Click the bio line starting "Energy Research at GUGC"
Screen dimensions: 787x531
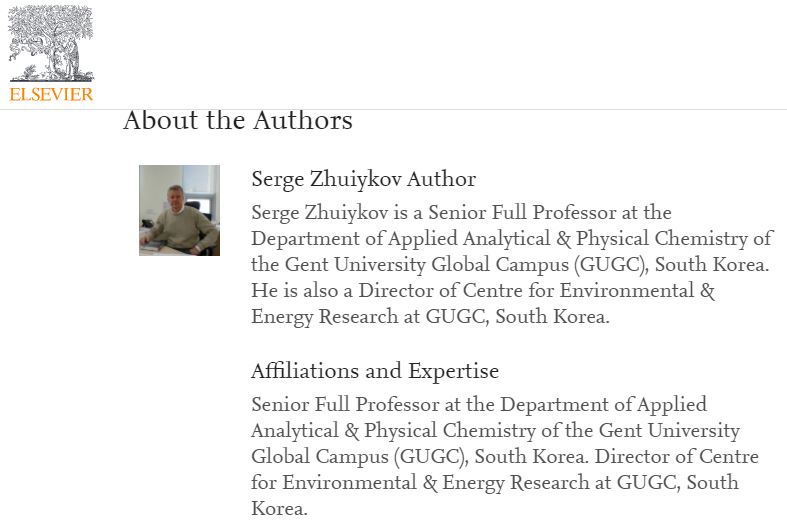click(429, 317)
